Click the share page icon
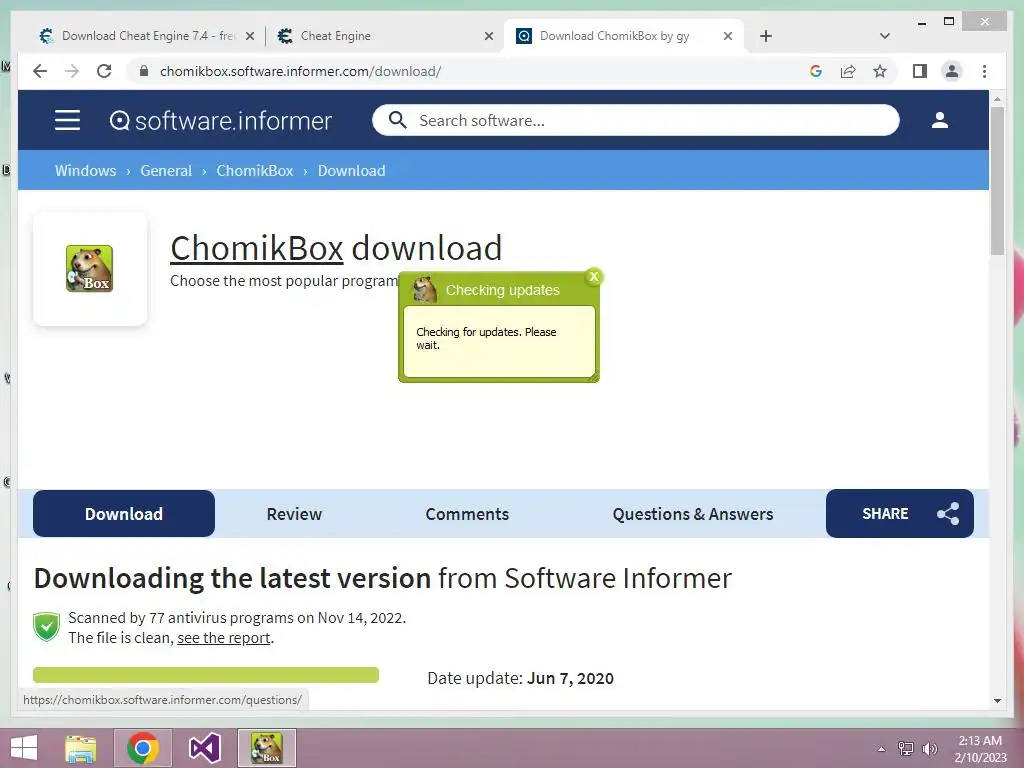The height and width of the screenshot is (768, 1024). [x=848, y=71]
